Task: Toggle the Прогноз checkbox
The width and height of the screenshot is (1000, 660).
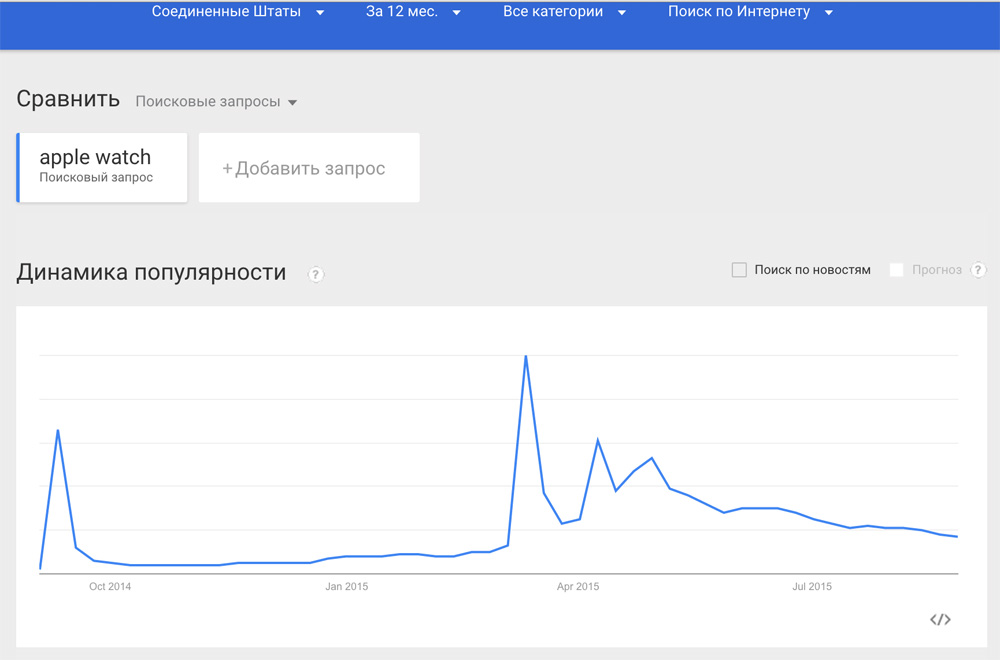Action: point(896,270)
